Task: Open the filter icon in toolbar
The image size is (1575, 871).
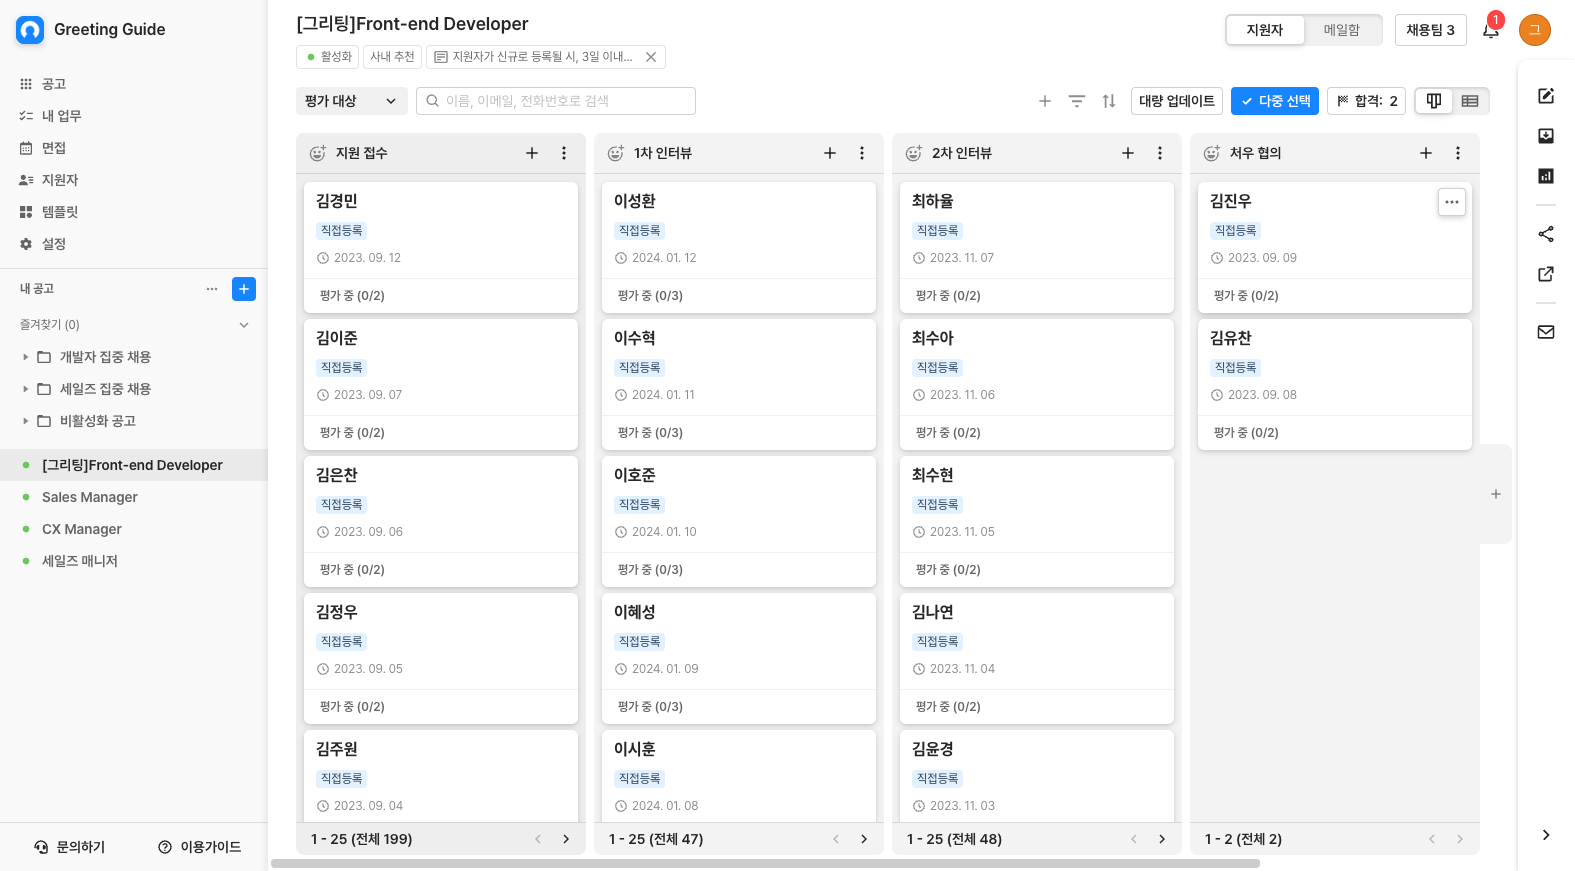Action: point(1077,101)
